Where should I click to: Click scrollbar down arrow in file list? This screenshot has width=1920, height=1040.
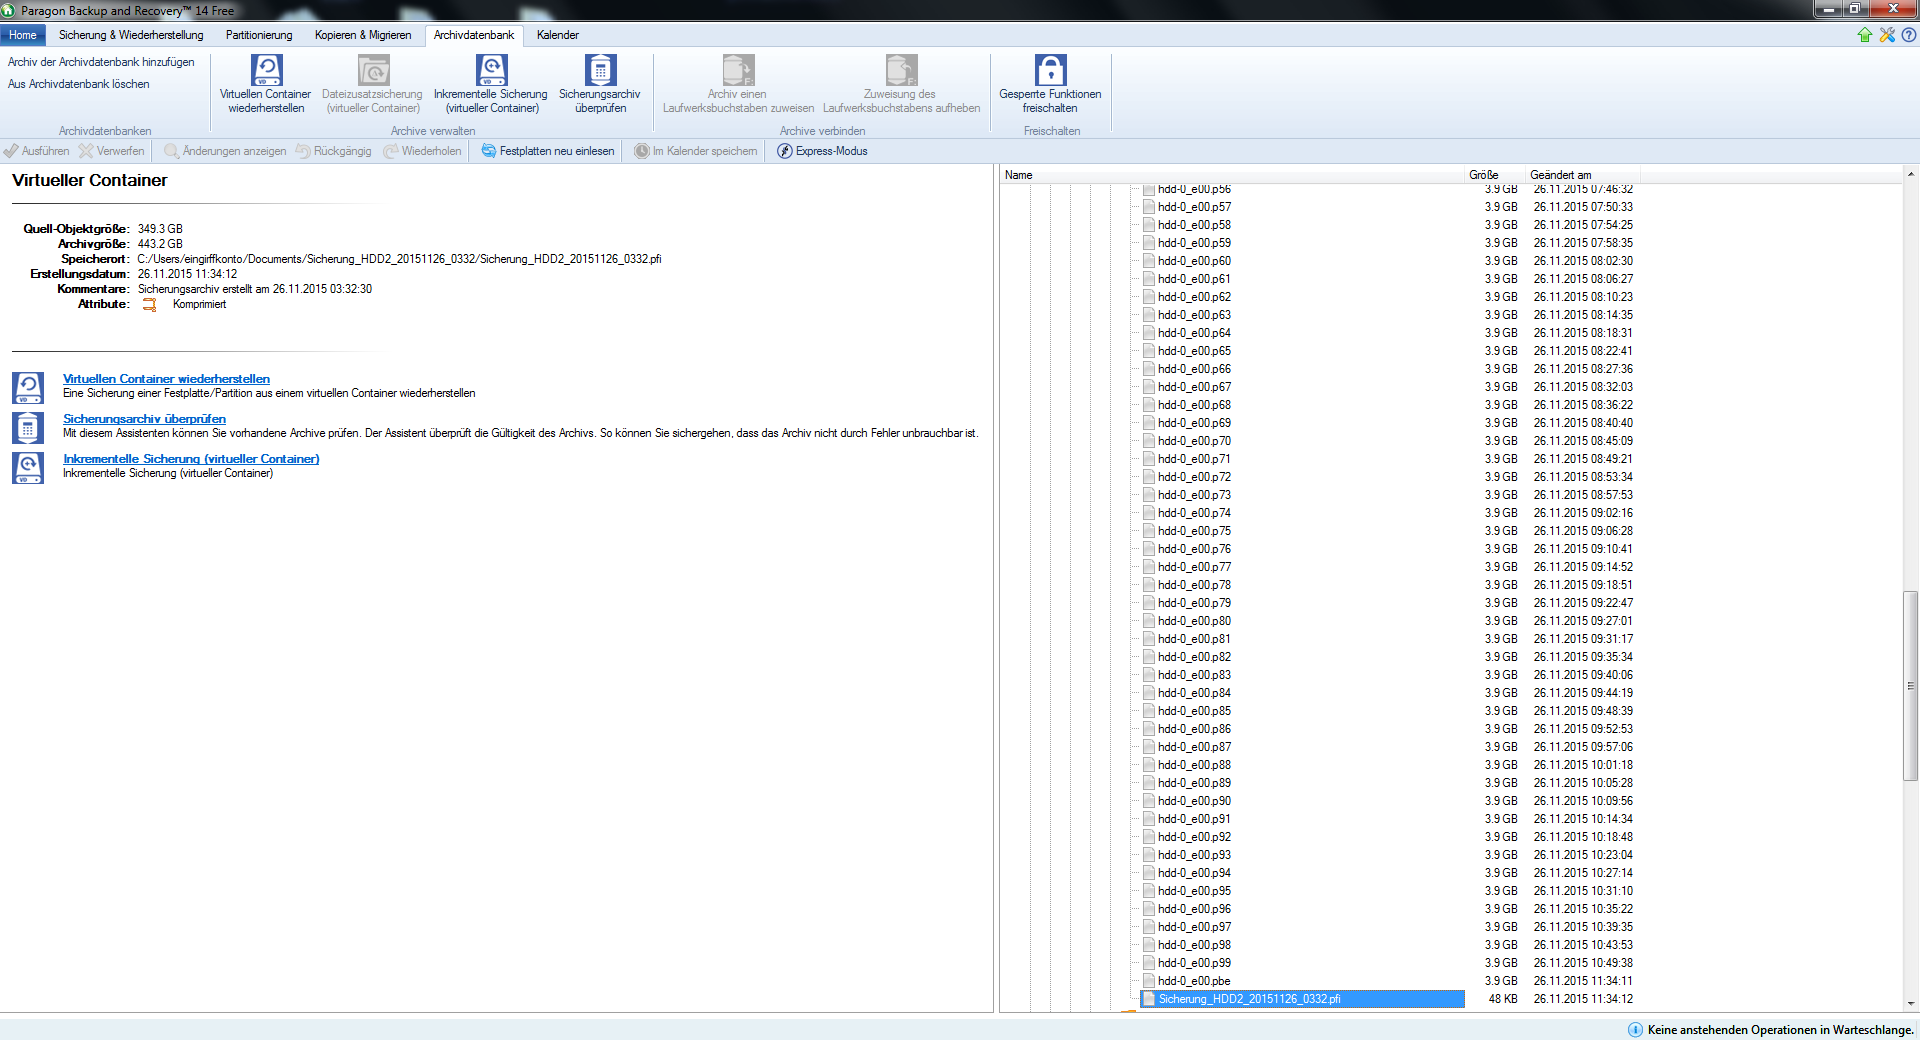coord(1910,1004)
